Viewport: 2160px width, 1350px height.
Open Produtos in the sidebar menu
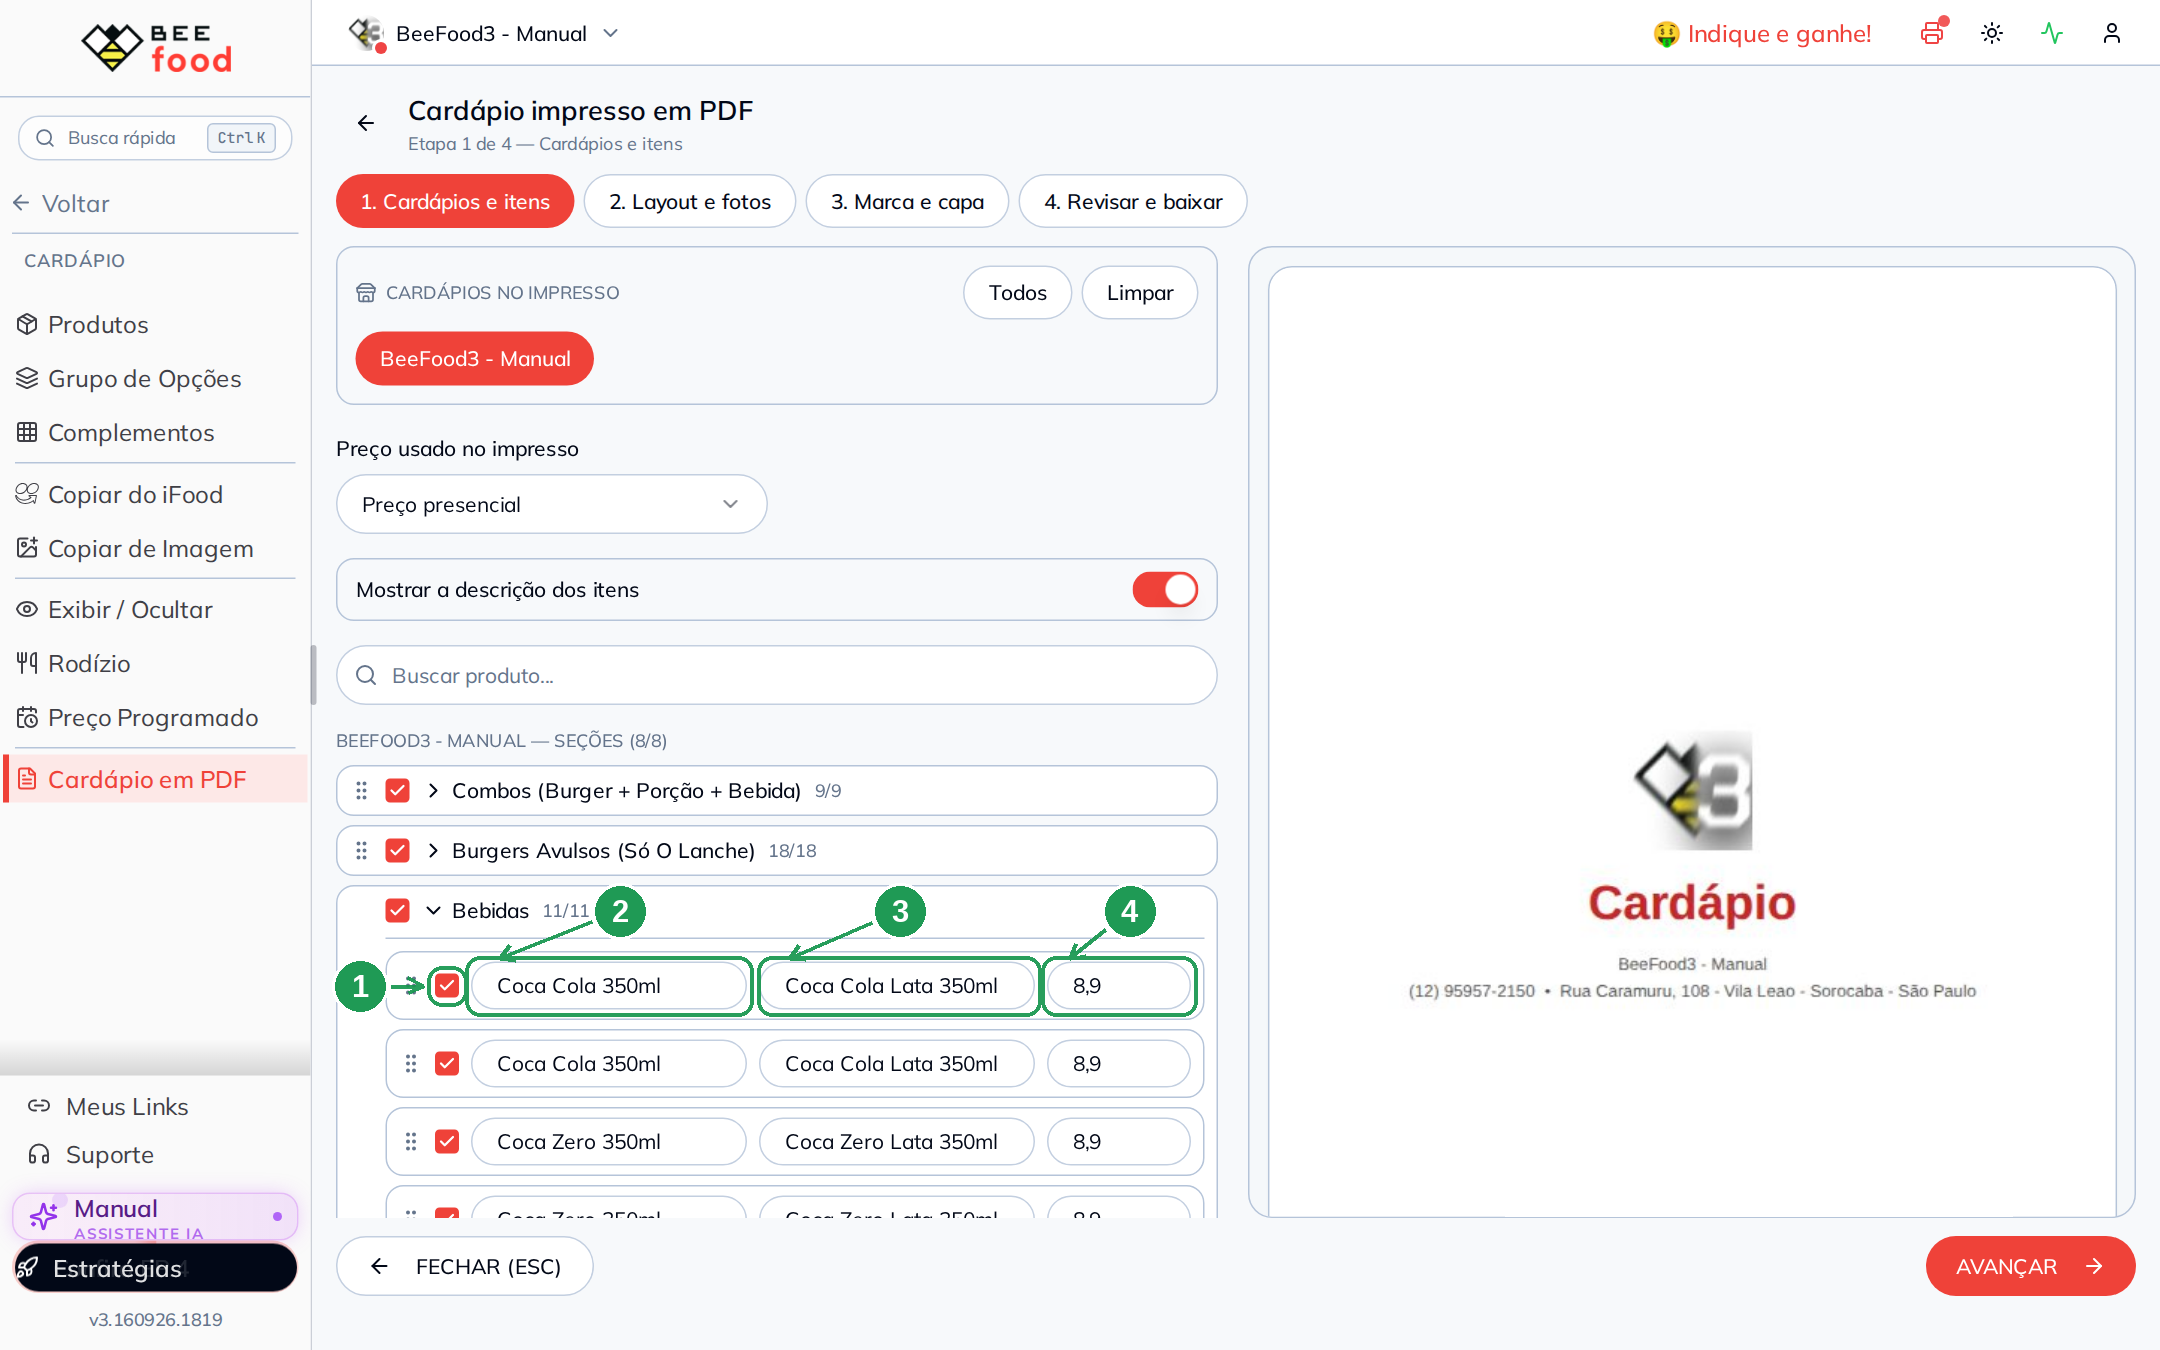(98, 324)
